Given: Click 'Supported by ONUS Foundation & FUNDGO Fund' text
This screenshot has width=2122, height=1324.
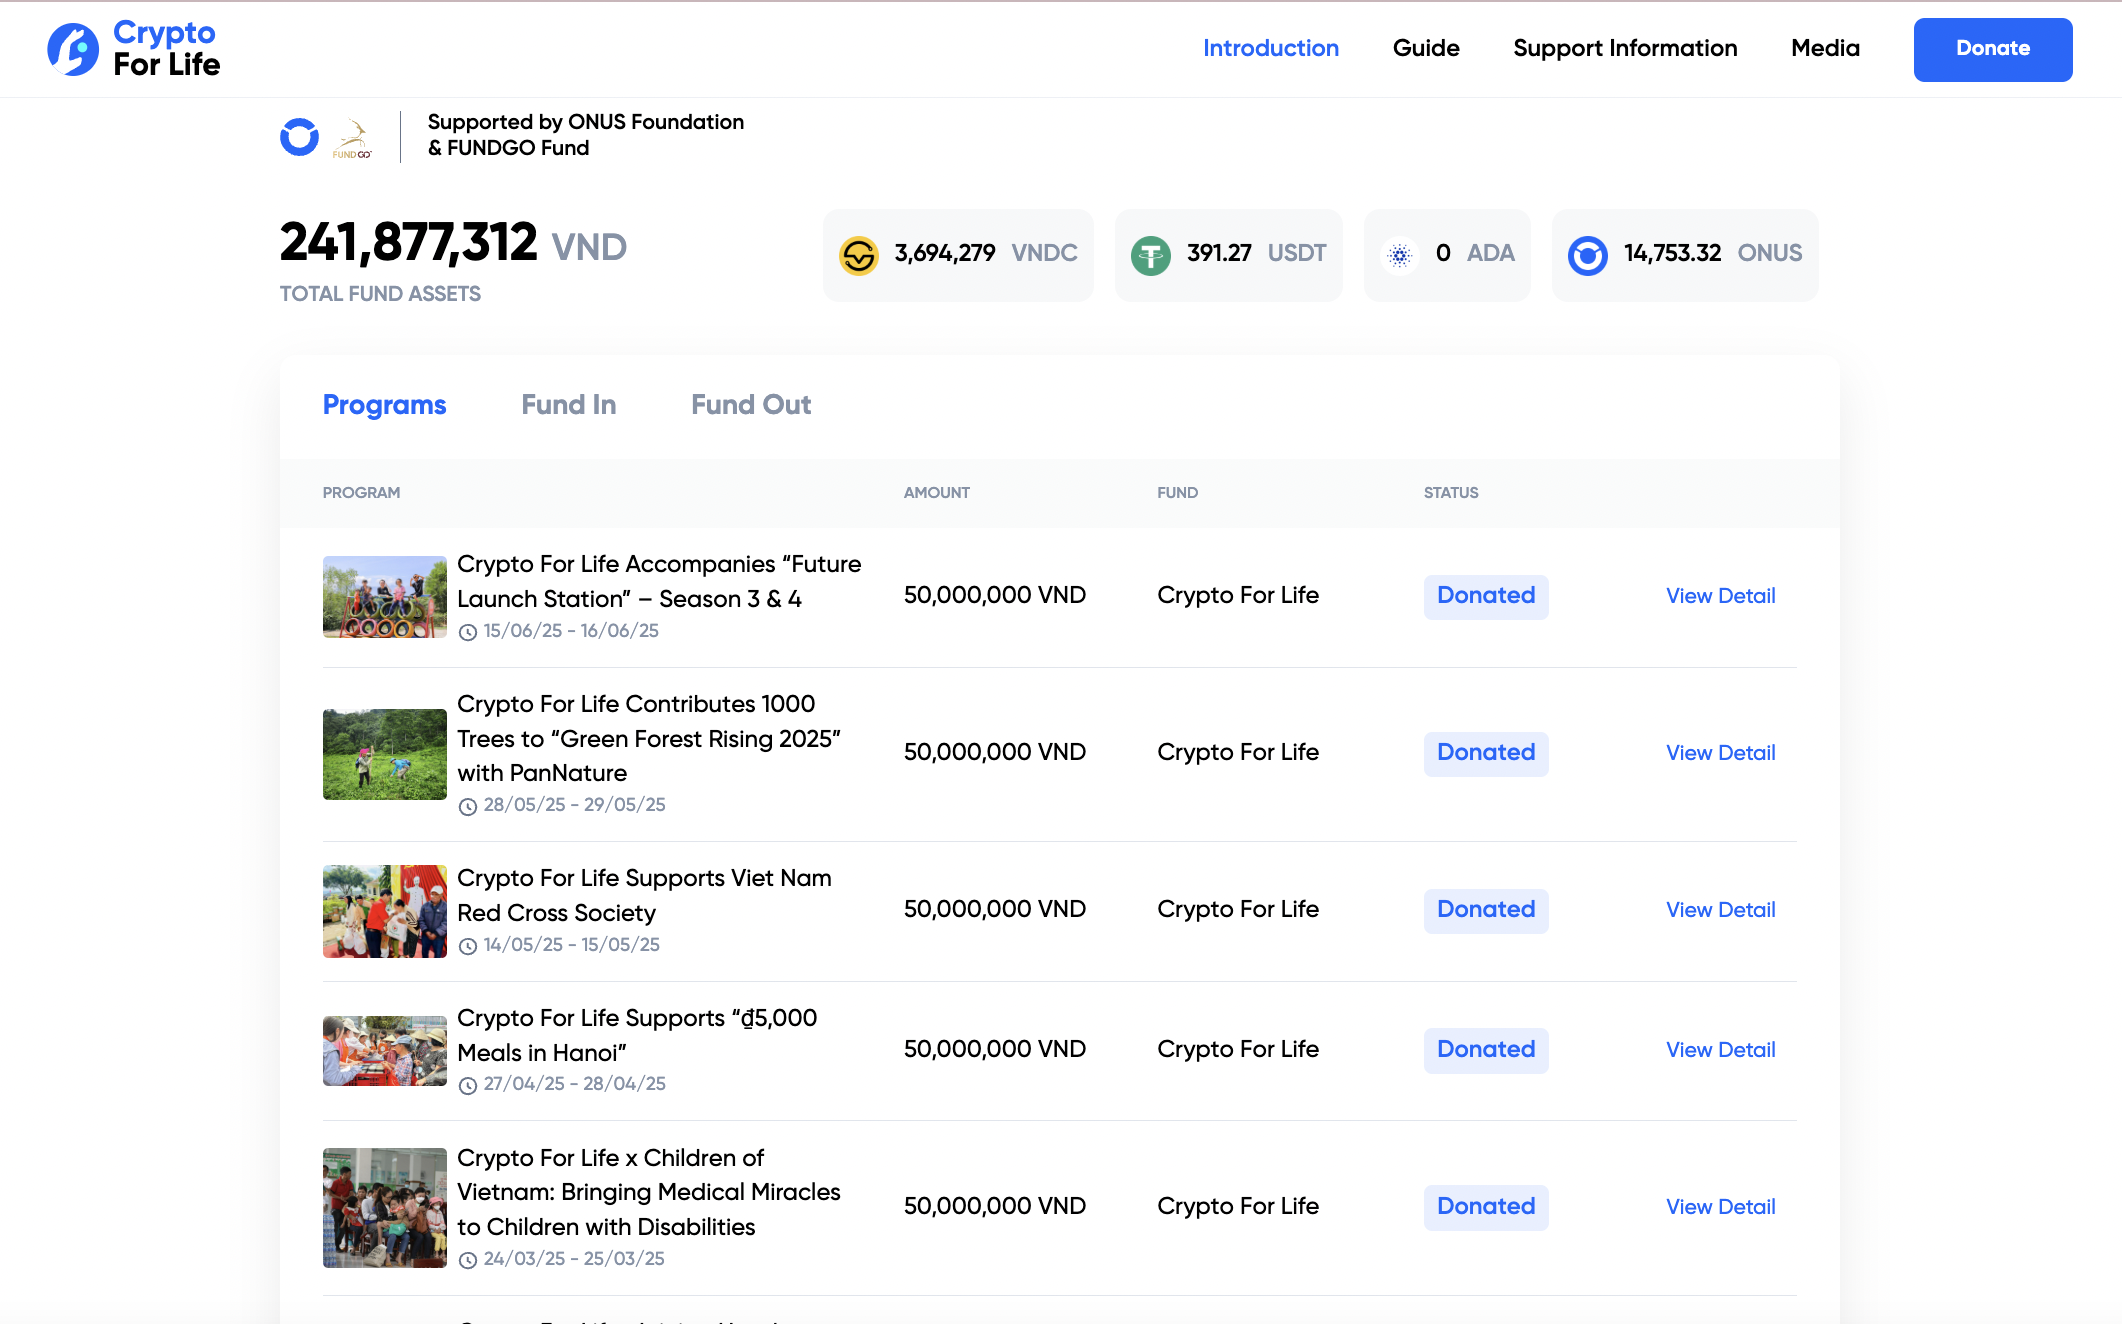Looking at the screenshot, I should pos(586,135).
